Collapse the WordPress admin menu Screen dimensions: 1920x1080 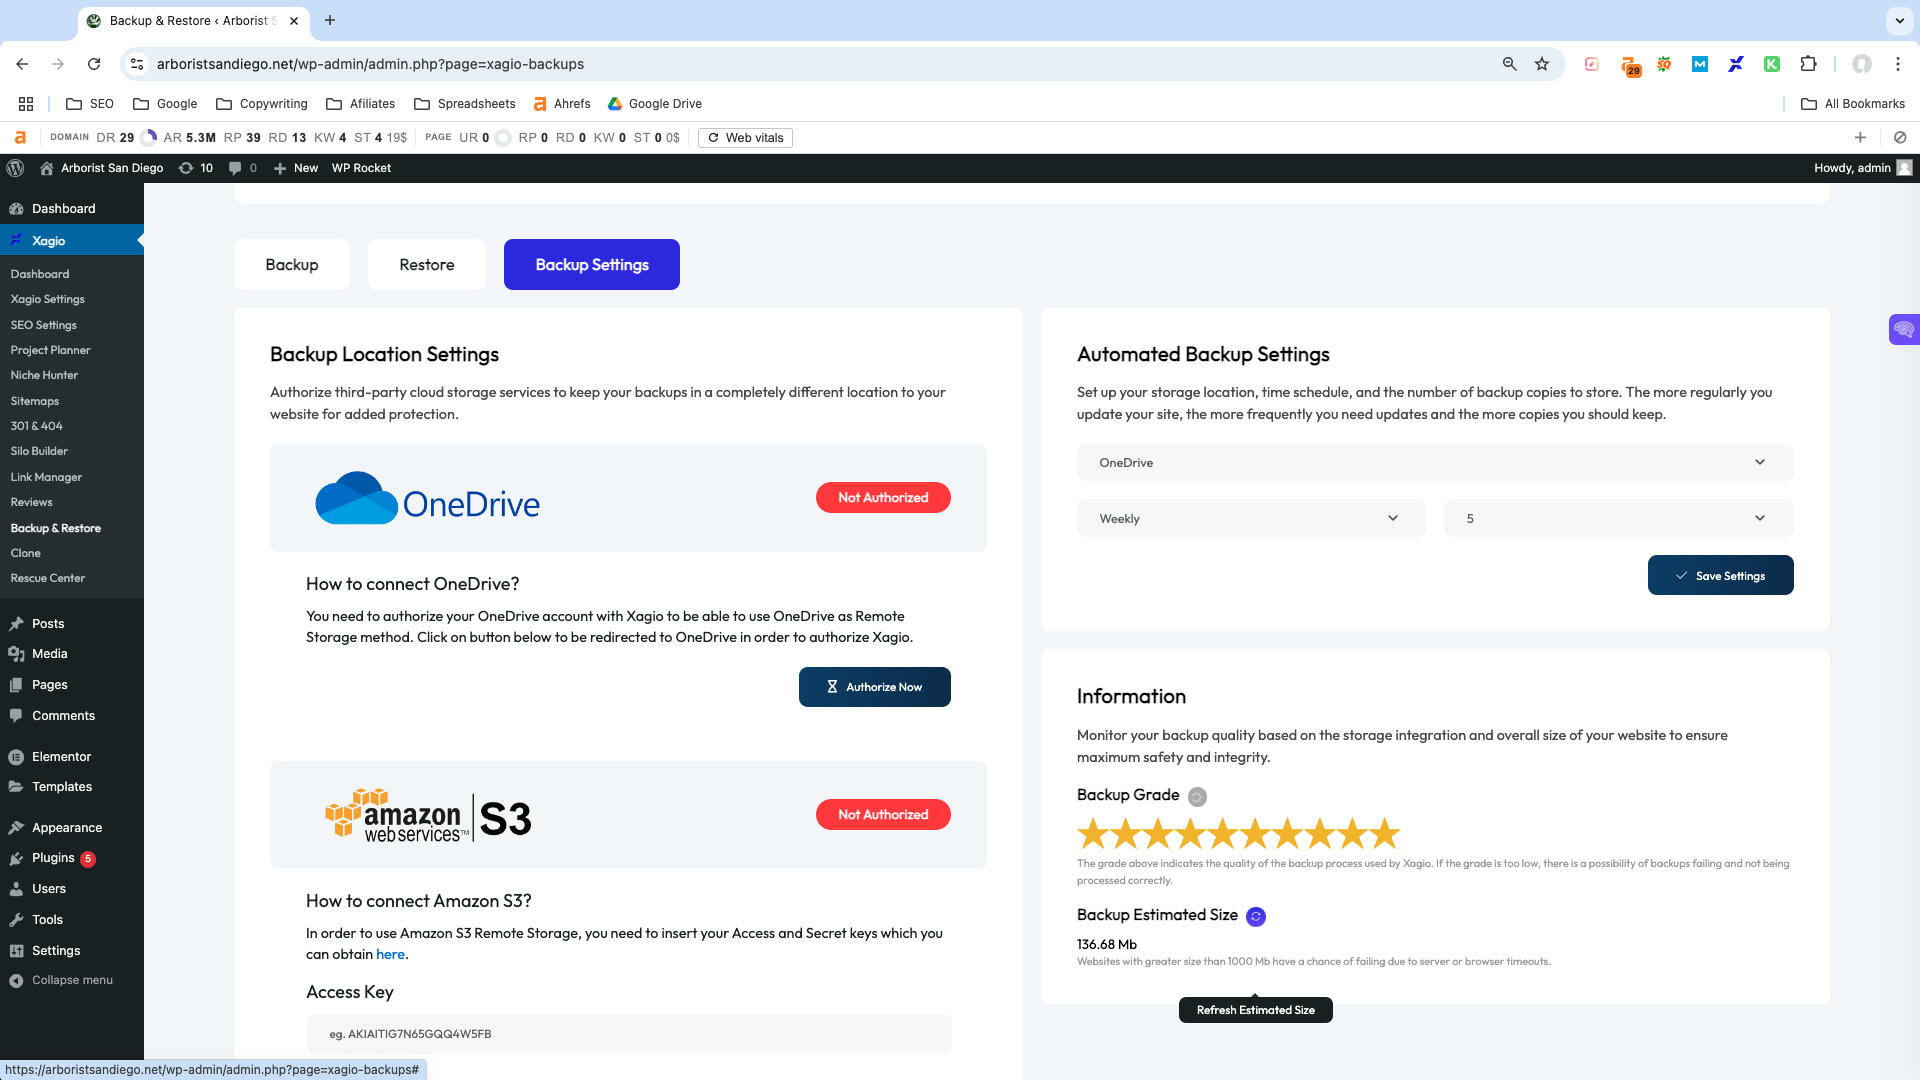(61, 981)
